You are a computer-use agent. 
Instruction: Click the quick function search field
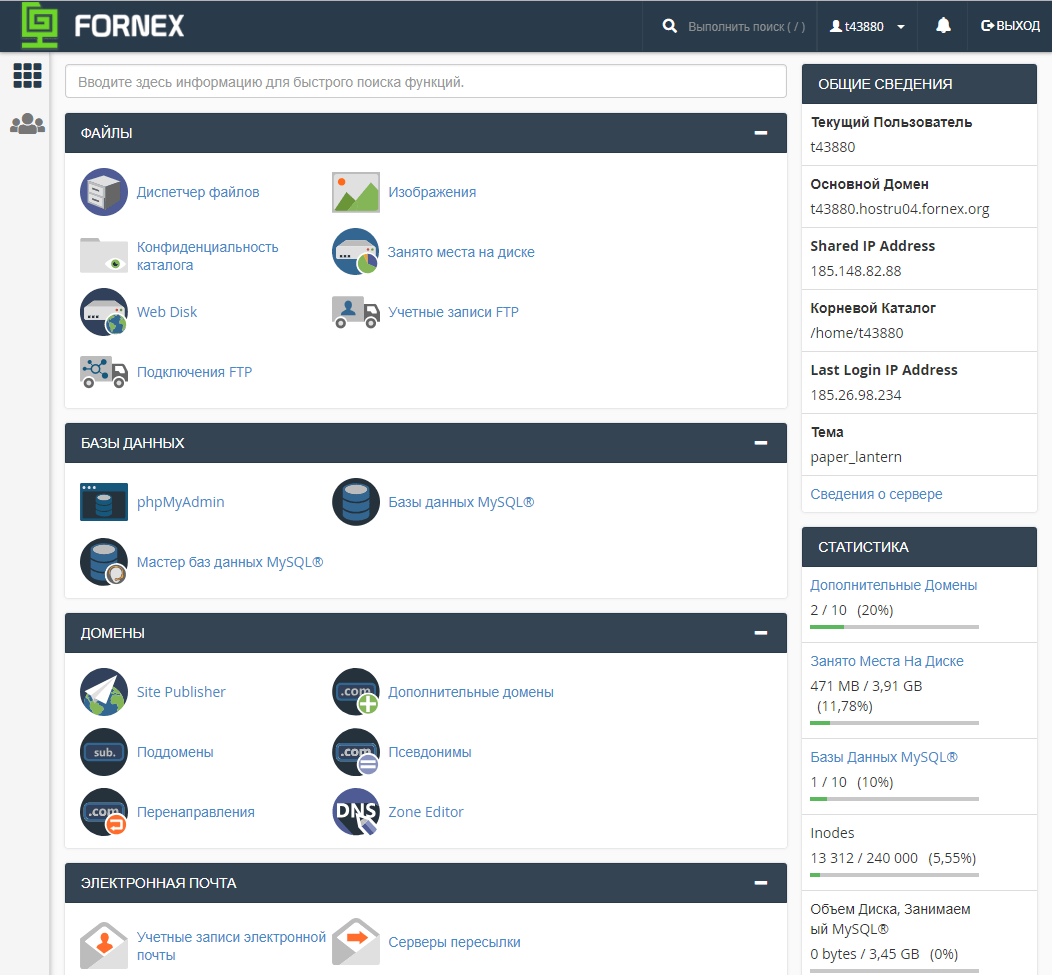425,81
